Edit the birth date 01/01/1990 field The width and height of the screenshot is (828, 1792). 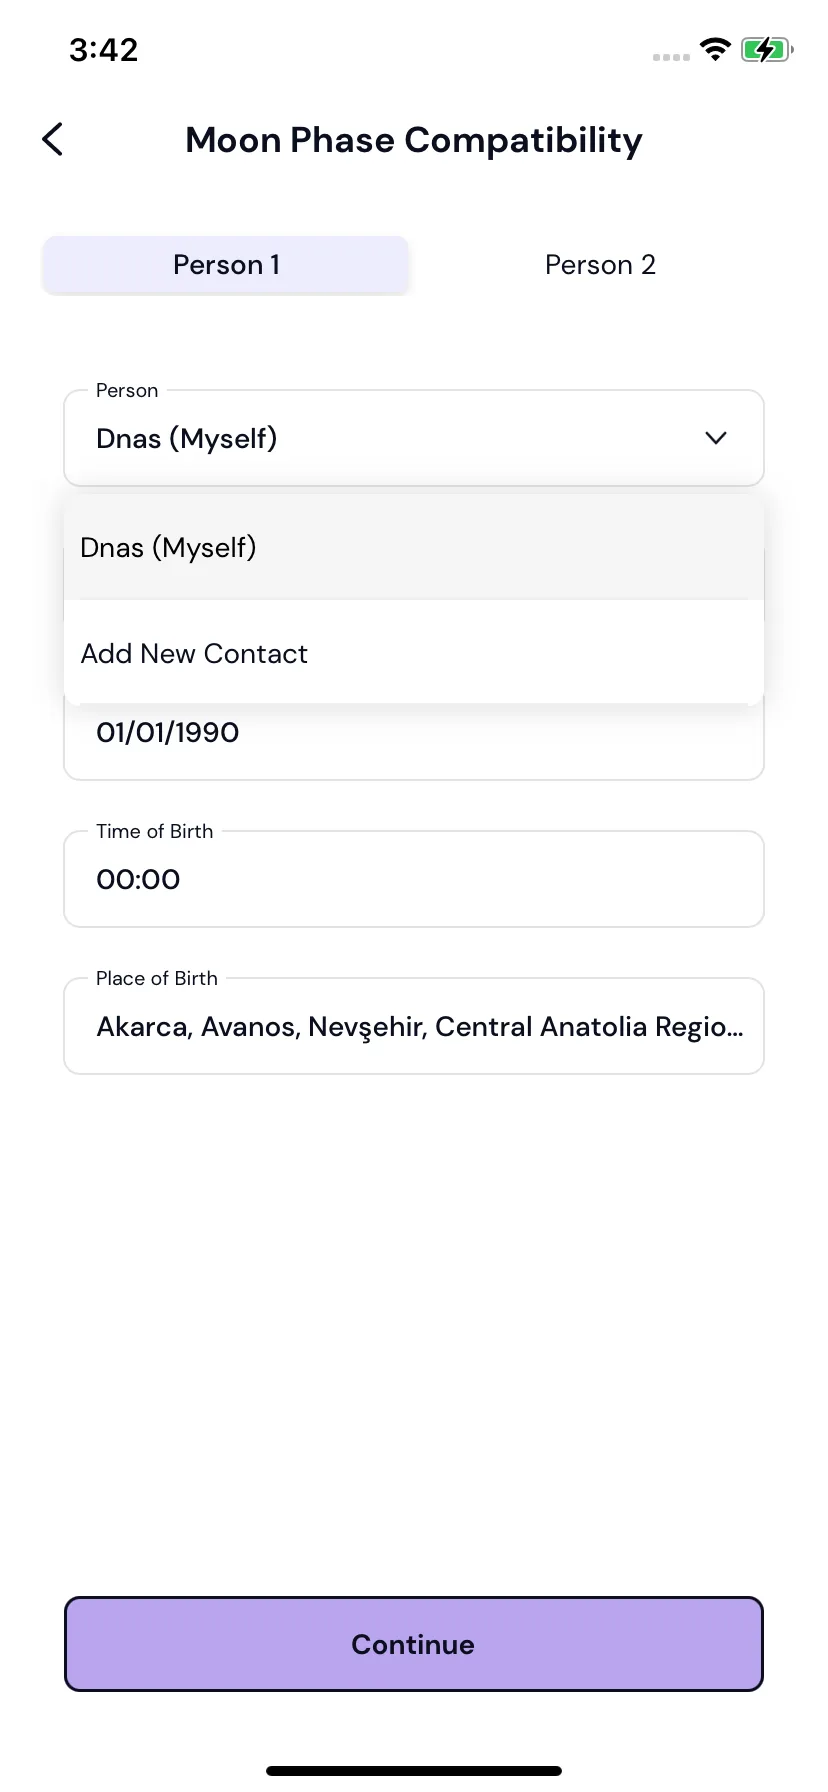414,742
